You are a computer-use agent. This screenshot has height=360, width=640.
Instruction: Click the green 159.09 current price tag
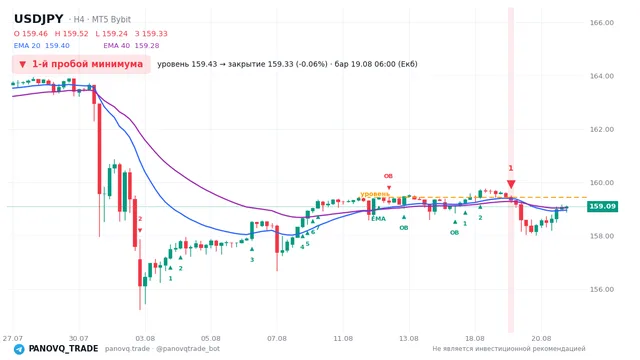[602, 206]
